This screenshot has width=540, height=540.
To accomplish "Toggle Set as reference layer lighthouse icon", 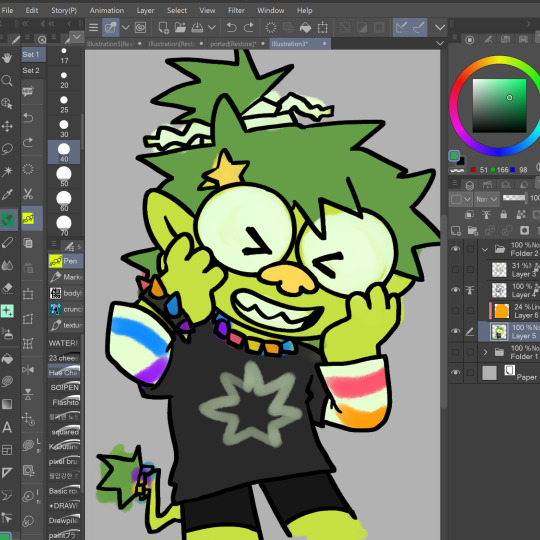I will (486, 215).
